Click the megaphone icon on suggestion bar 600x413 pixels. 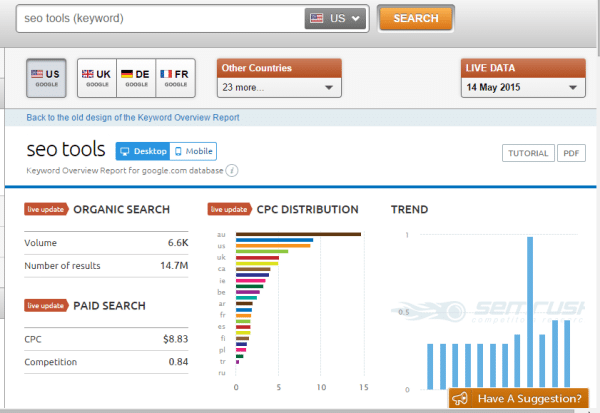coord(460,398)
